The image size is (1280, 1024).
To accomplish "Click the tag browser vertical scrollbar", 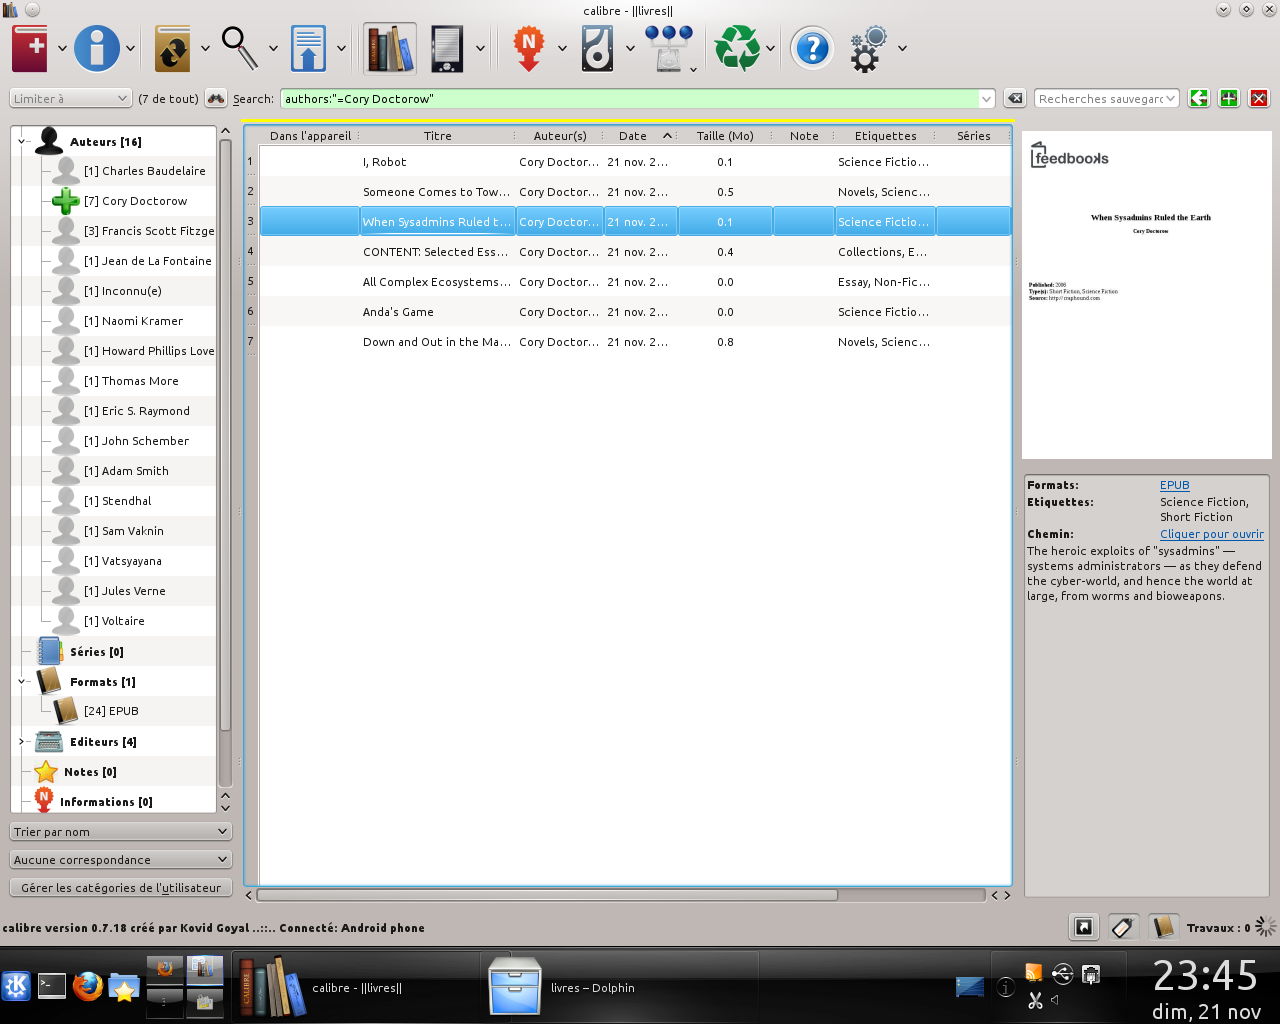I will (x=225, y=434).
